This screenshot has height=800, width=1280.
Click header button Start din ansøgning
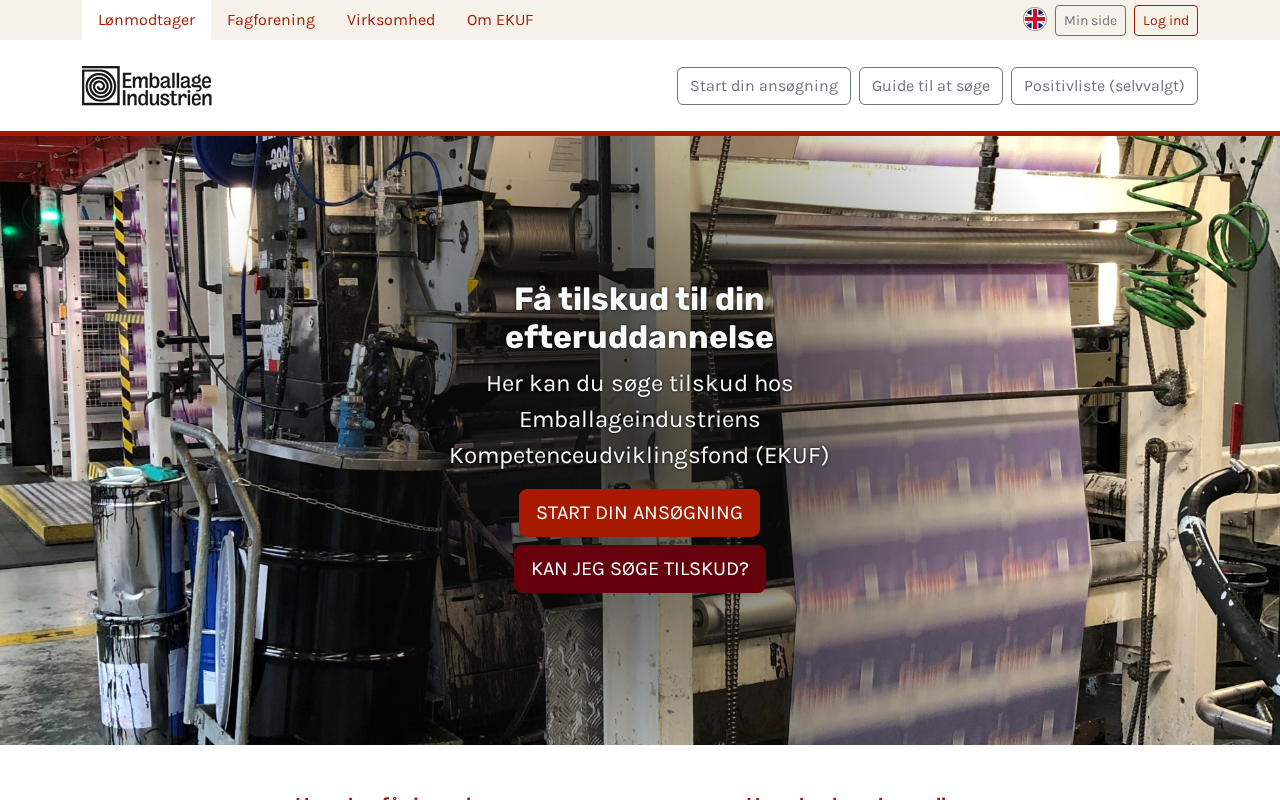tap(764, 86)
